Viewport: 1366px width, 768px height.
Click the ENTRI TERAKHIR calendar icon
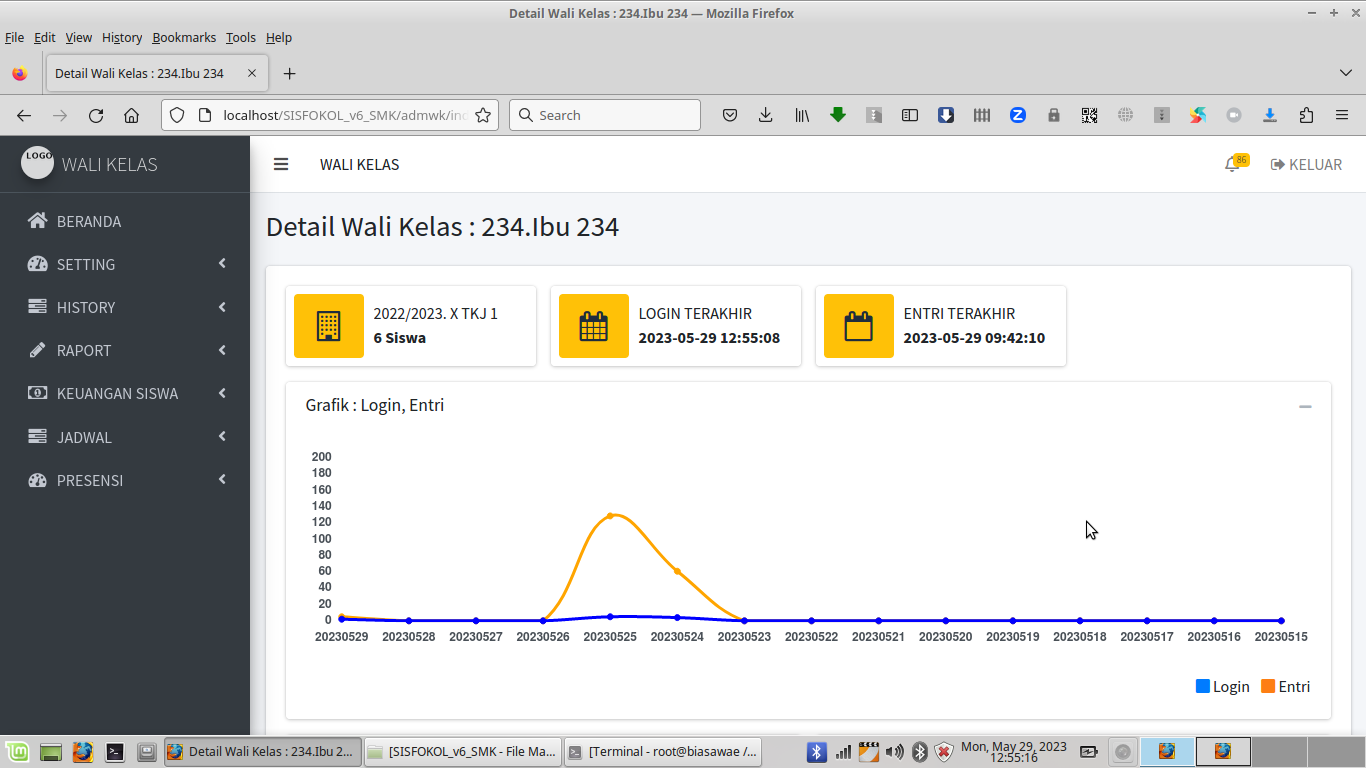click(x=859, y=326)
